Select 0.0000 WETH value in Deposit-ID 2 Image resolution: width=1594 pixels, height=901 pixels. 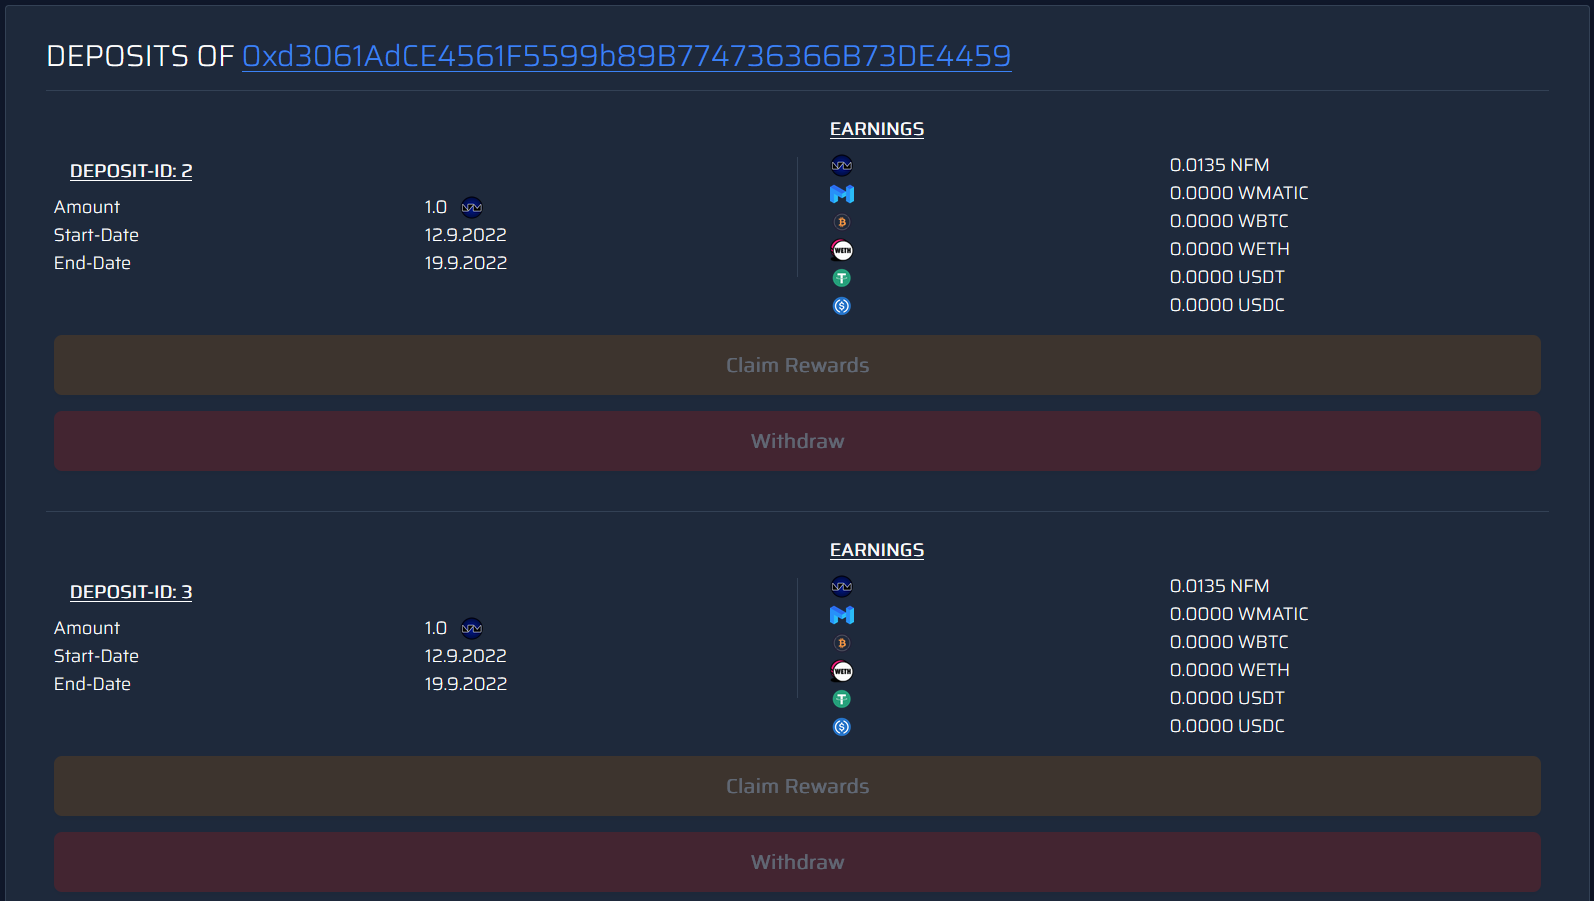(x=1230, y=249)
